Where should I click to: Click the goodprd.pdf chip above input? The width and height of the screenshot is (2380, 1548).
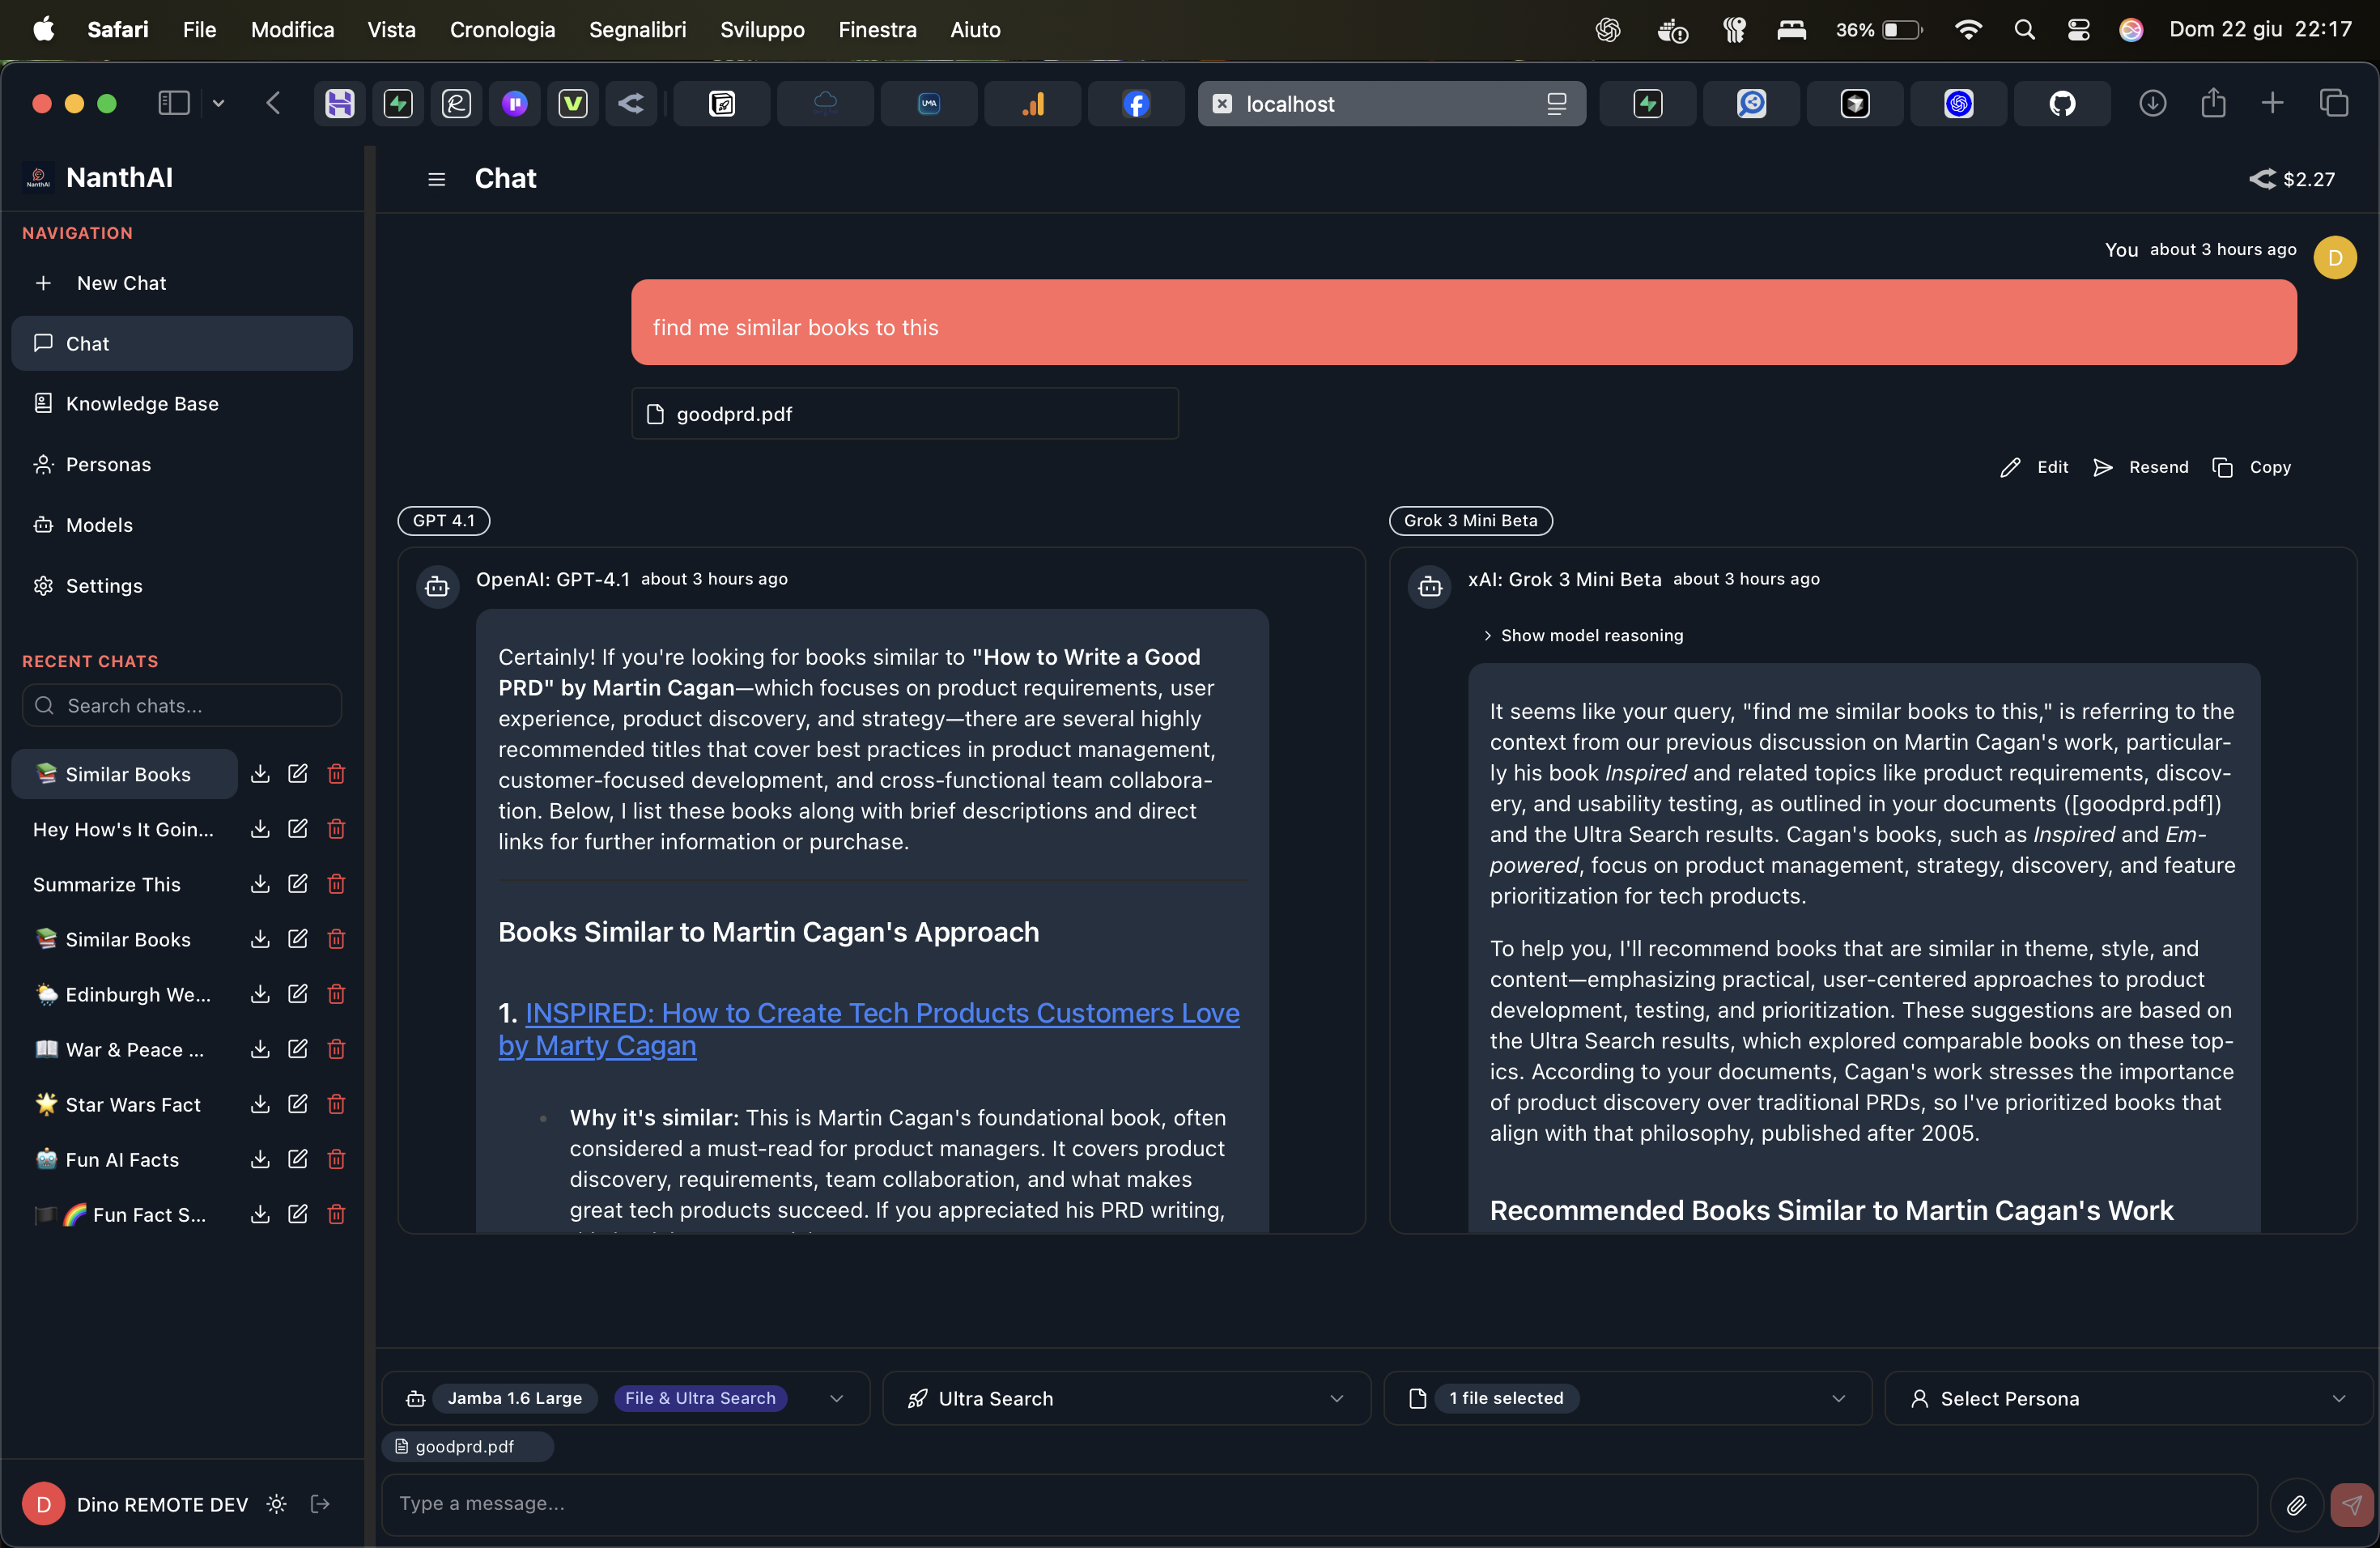coord(467,1447)
